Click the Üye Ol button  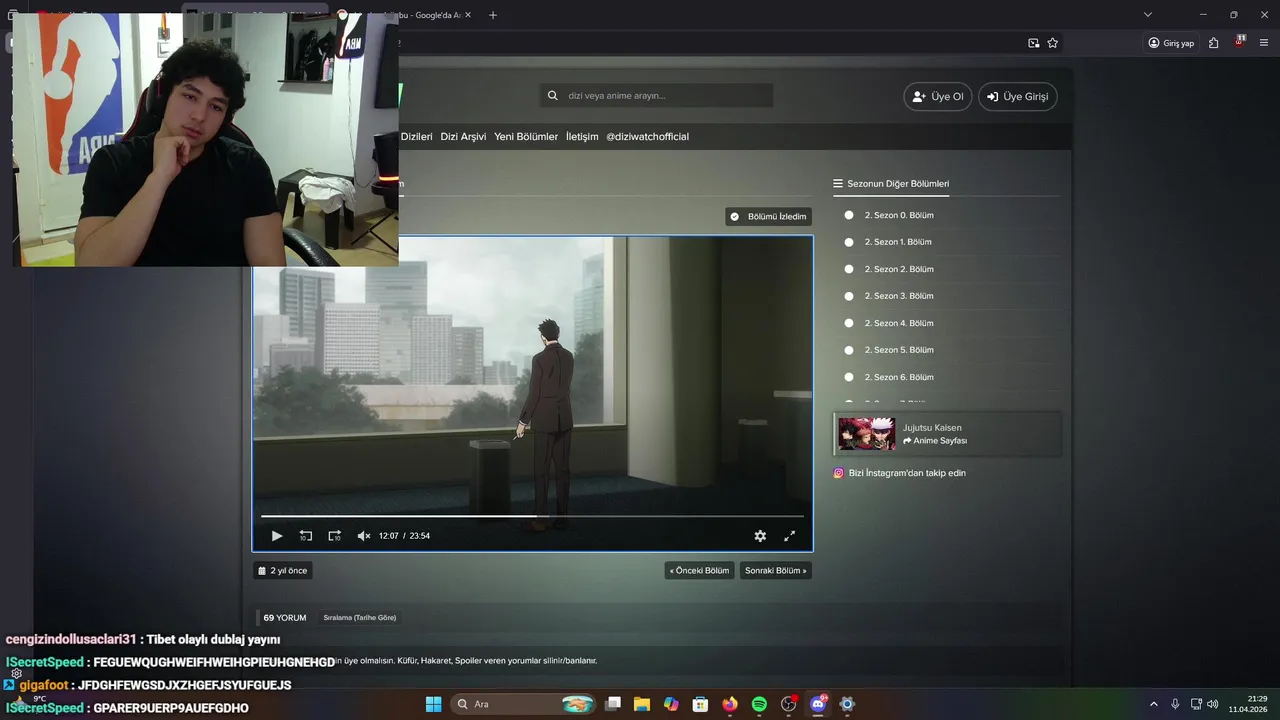[x=938, y=97]
